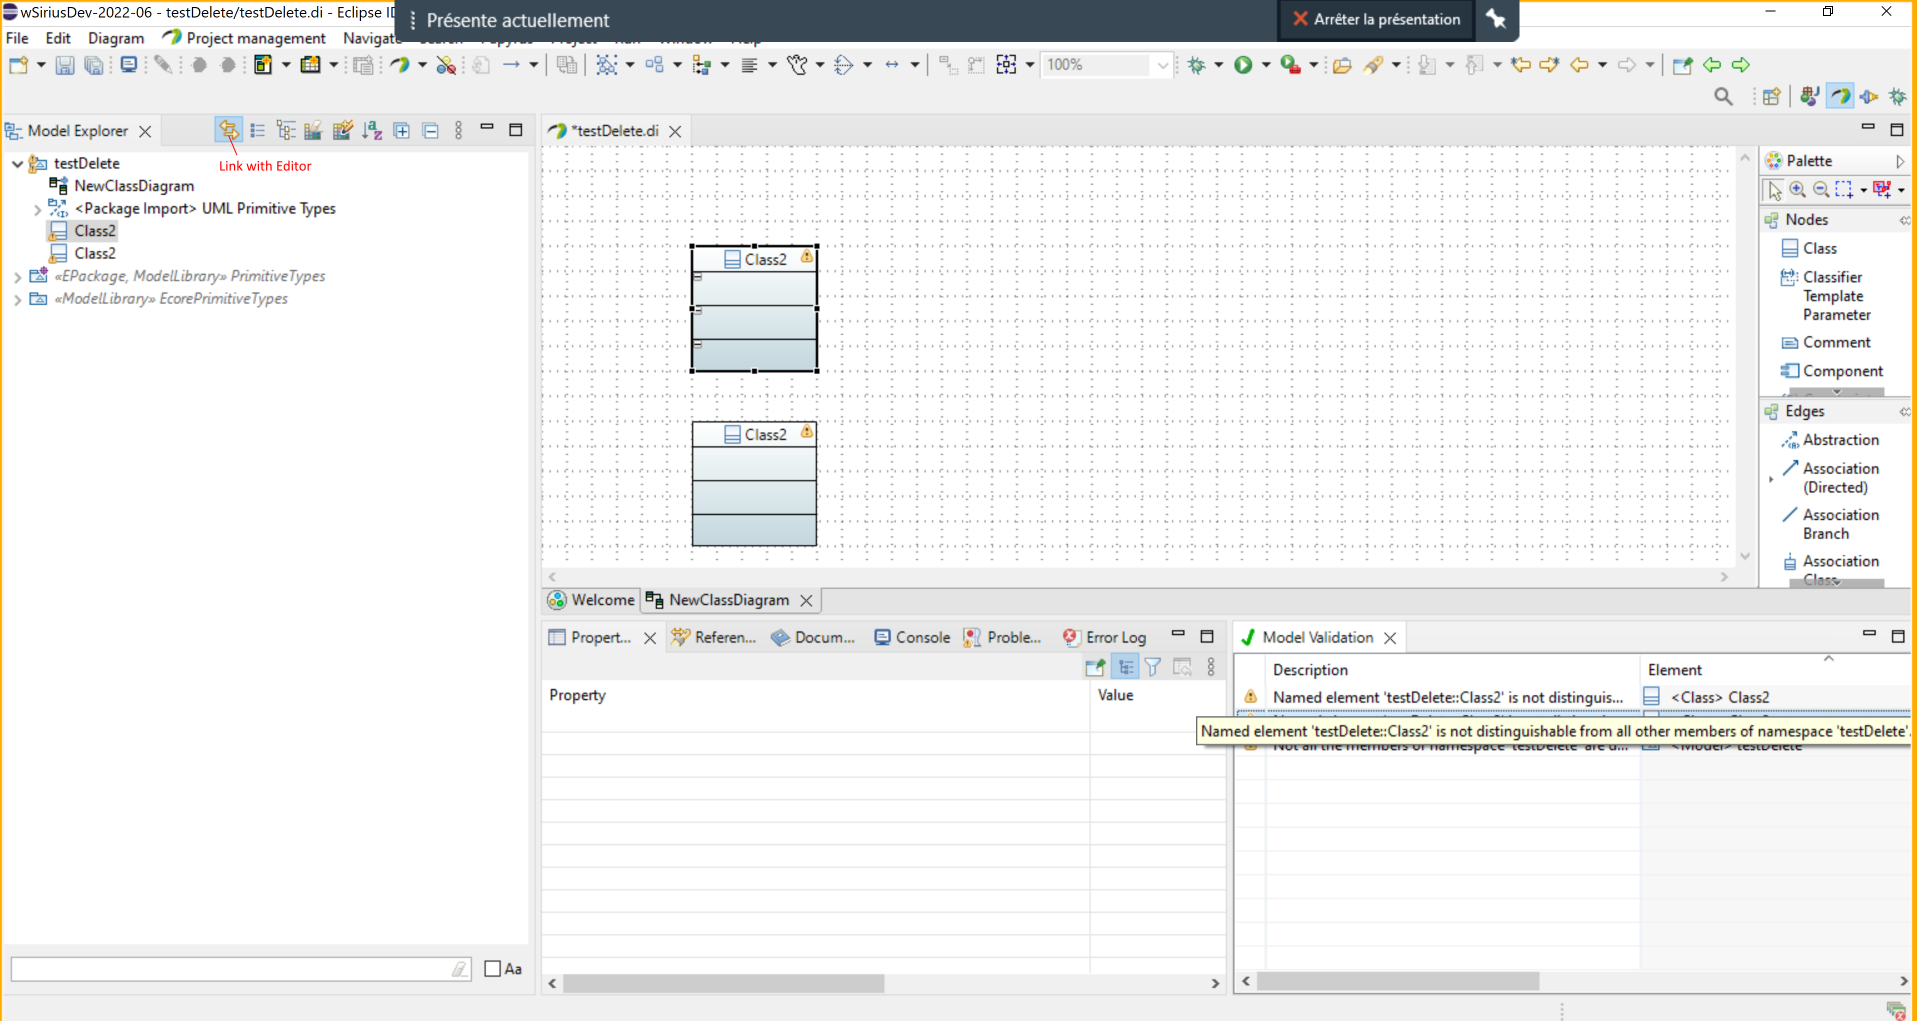1917x1021 pixels.
Task: Toggle the Aa case-sensitive checkbox
Action: (x=492, y=968)
